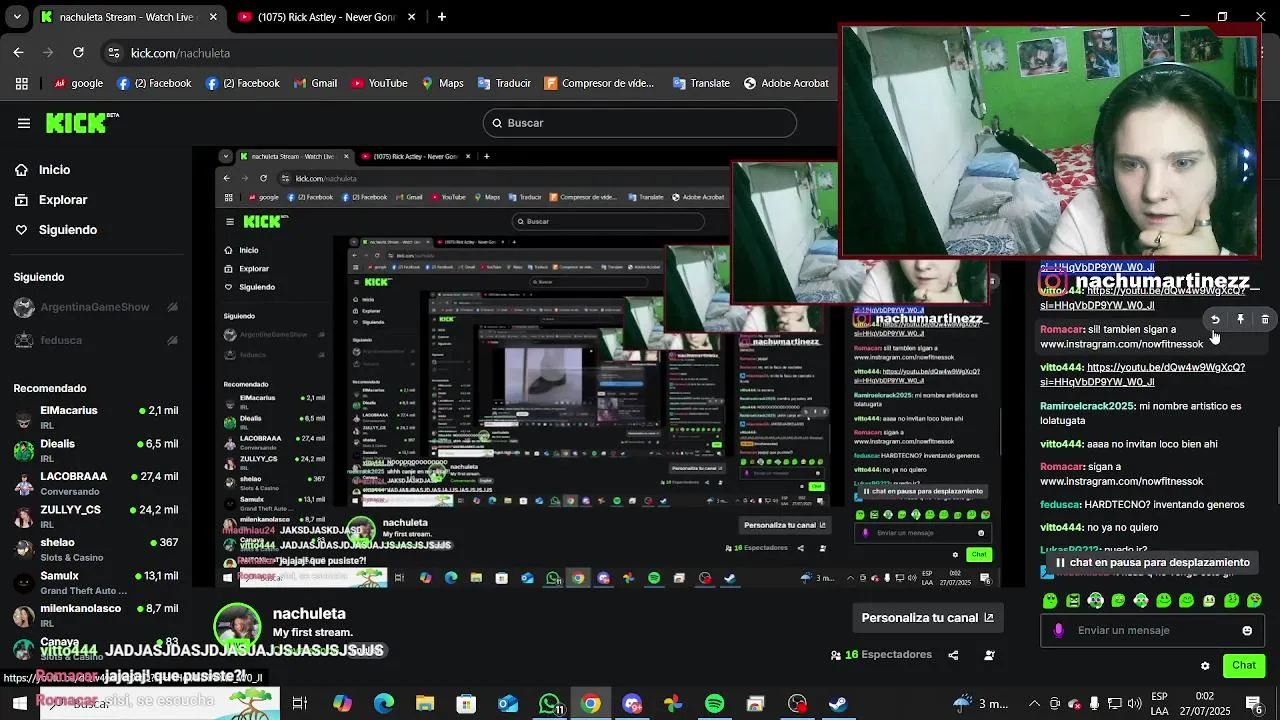The image size is (1280, 720).
Task: Open the Samulx recommended channel
Action: [x=96, y=582]
